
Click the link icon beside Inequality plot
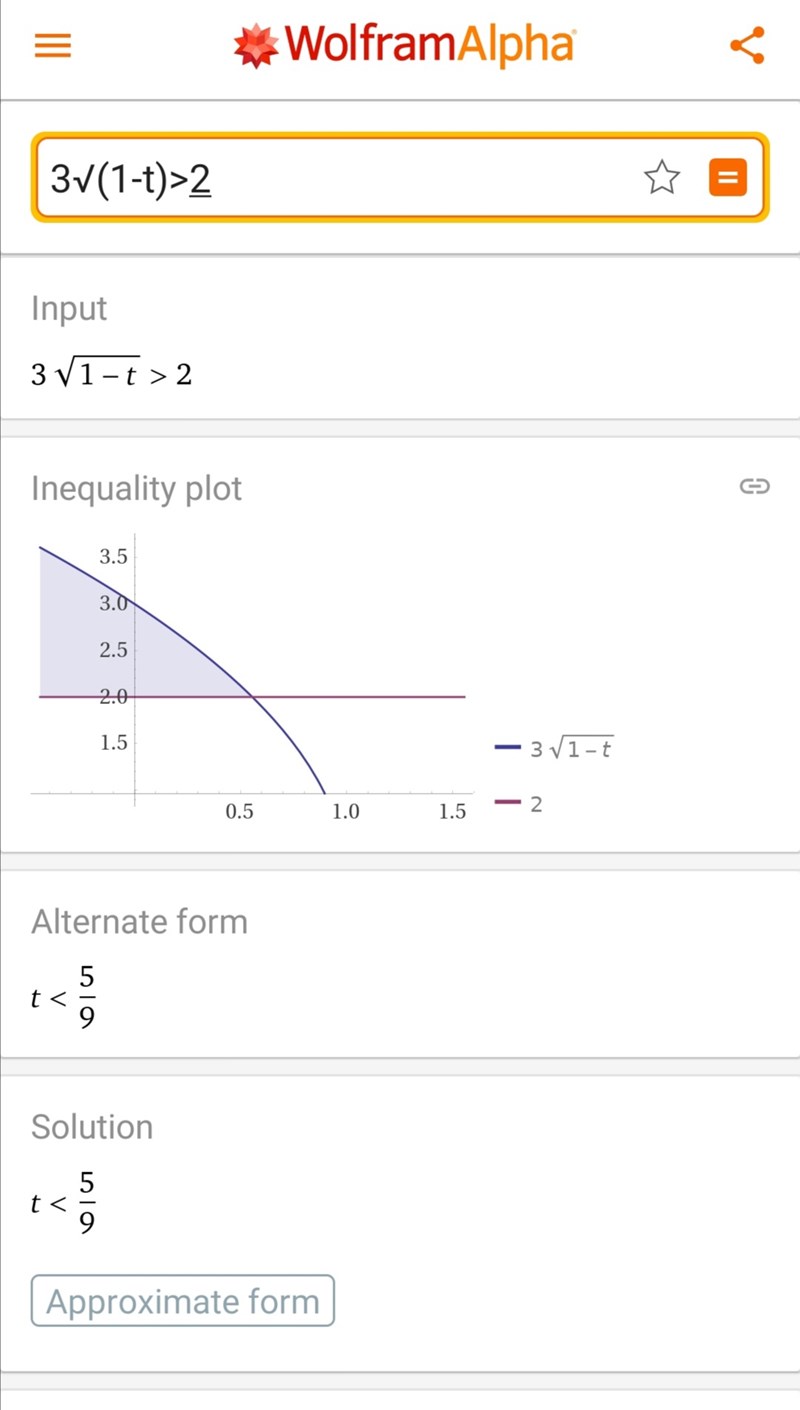pos(753,487)
